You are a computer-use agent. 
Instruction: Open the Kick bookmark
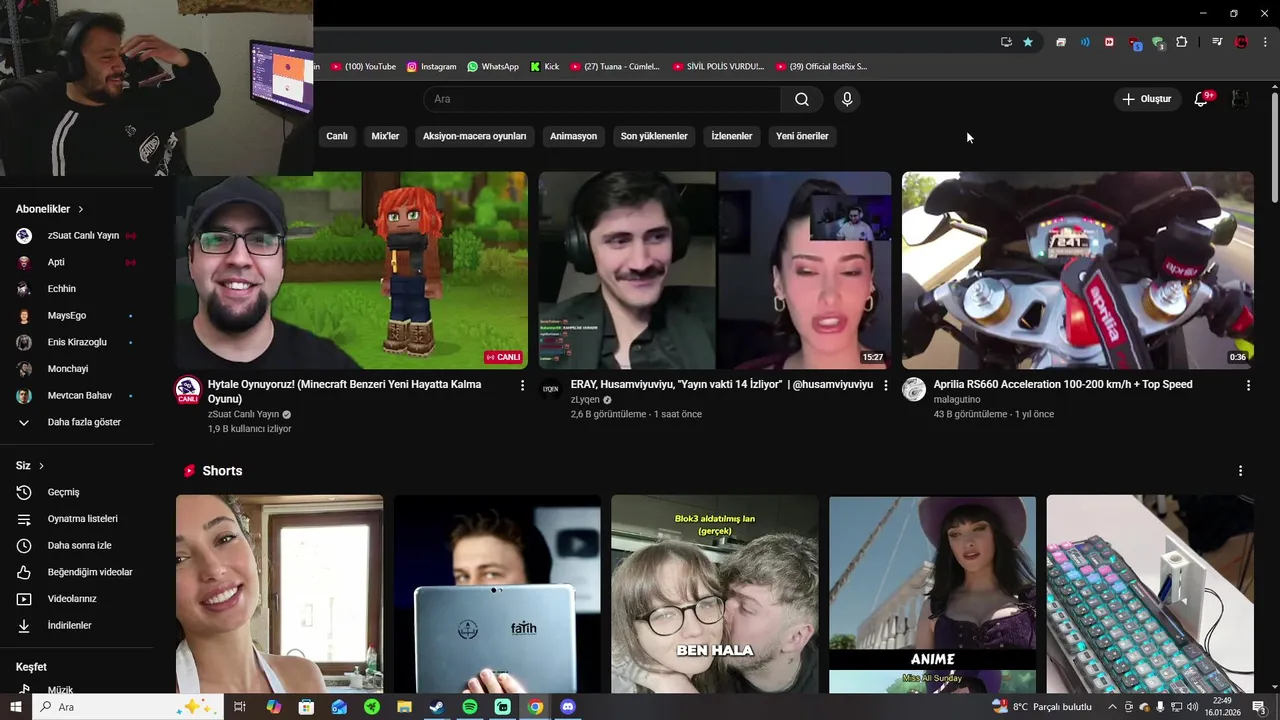tap(544, 67)
